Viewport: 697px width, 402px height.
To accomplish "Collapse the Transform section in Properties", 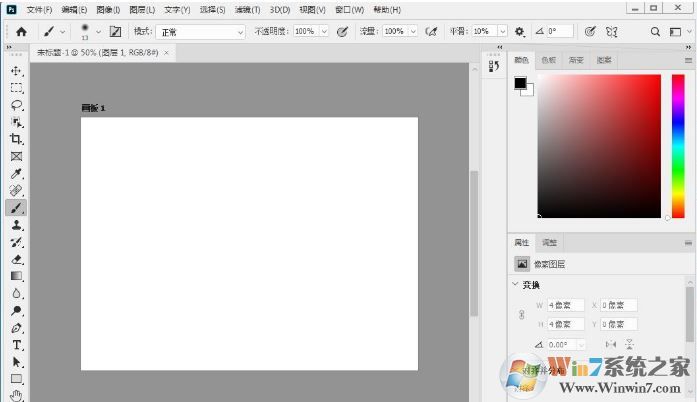I will click(x=515, y=285).
